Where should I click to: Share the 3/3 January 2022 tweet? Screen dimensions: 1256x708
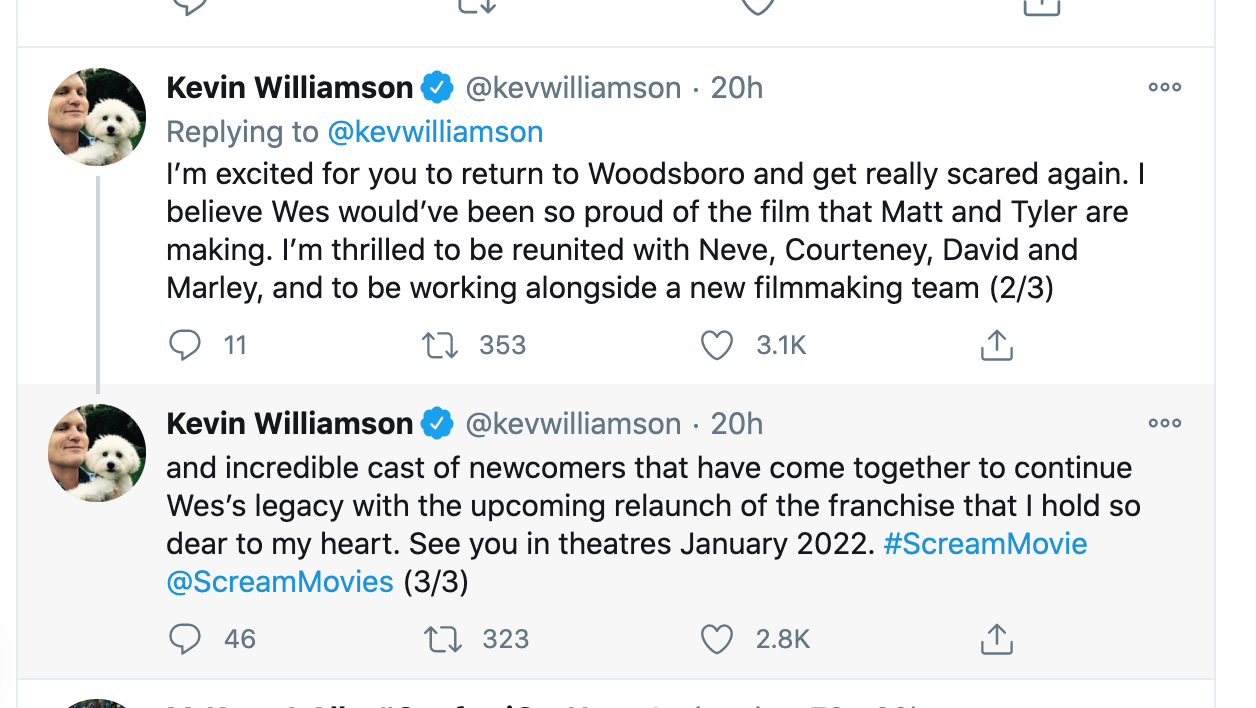point(996,639)
